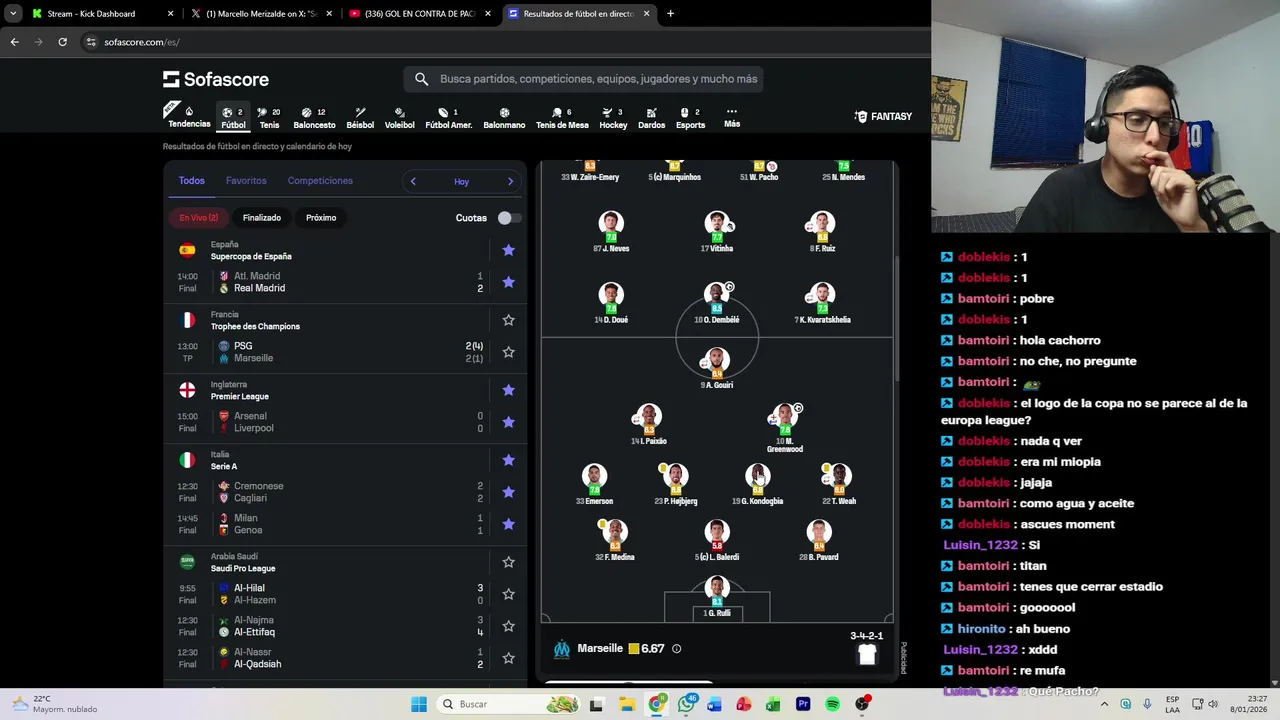Click the white jersey icon under 3-4-2-1
Viewport: 1280px width, 720px height.
[x=867, y=655]
